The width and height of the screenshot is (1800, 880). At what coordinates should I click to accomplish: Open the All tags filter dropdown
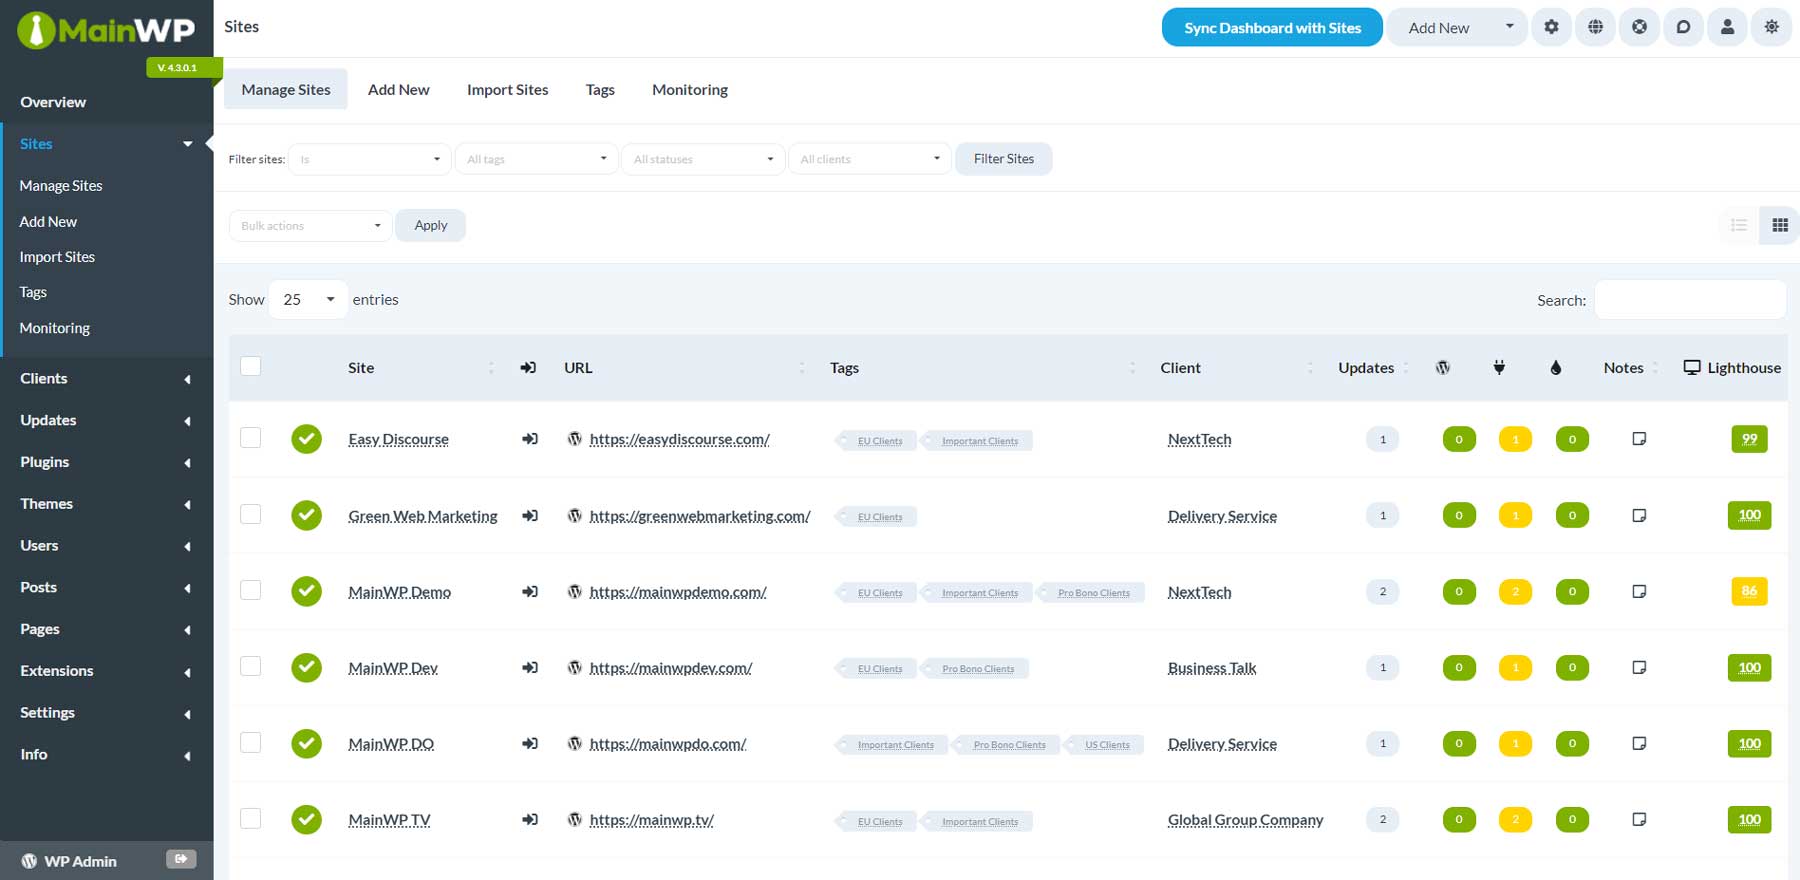(536, 159)
